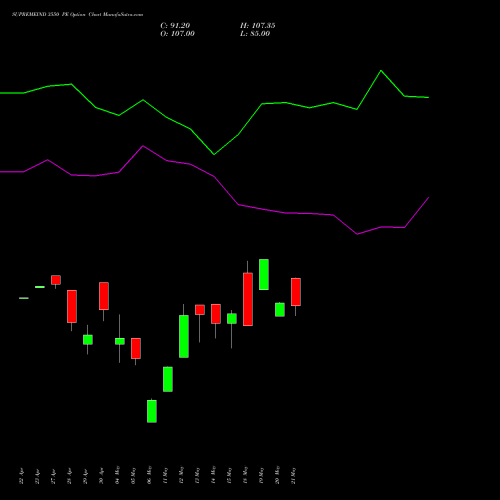Select the 19 May date label

coord(262,475)
